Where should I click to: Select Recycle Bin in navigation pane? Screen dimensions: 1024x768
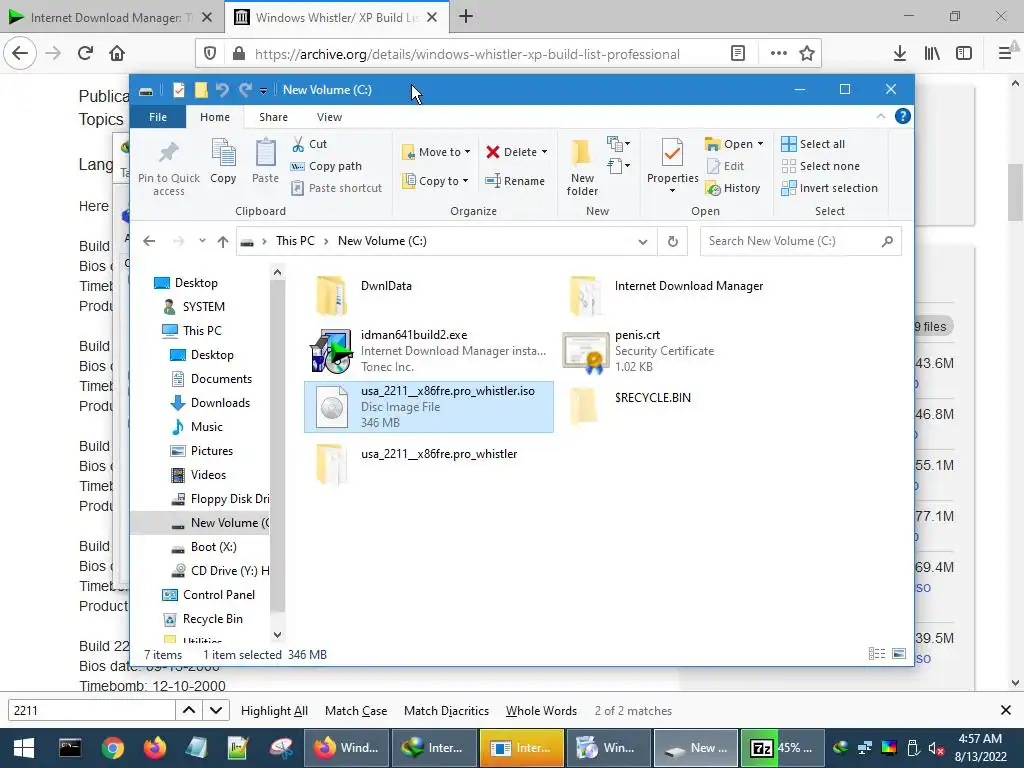pos(212,619)
